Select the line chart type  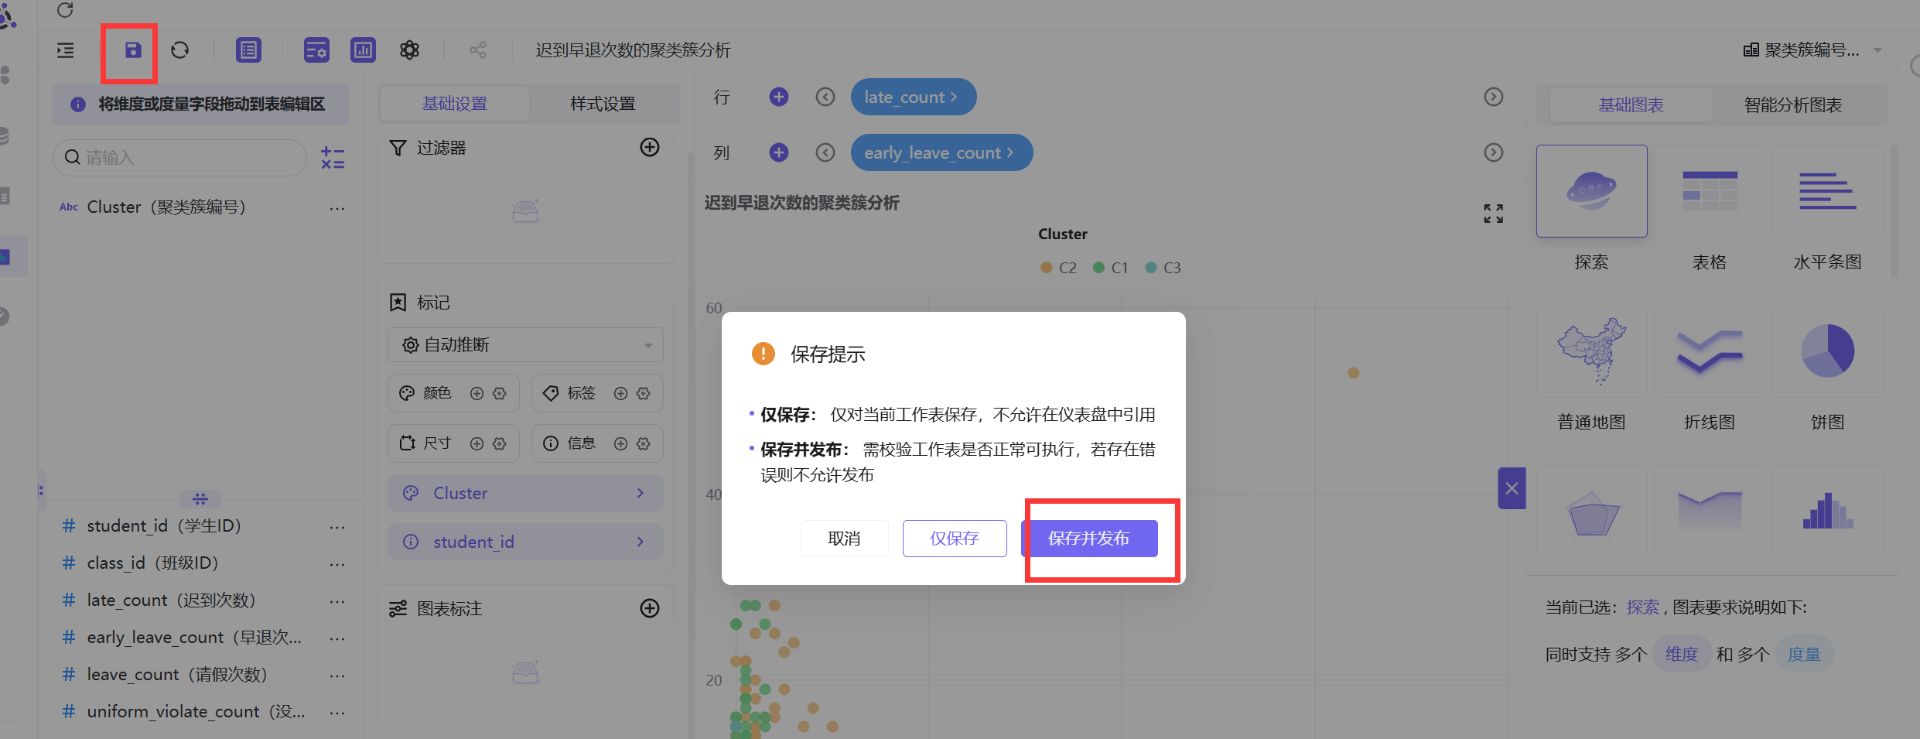[1709, 351]
